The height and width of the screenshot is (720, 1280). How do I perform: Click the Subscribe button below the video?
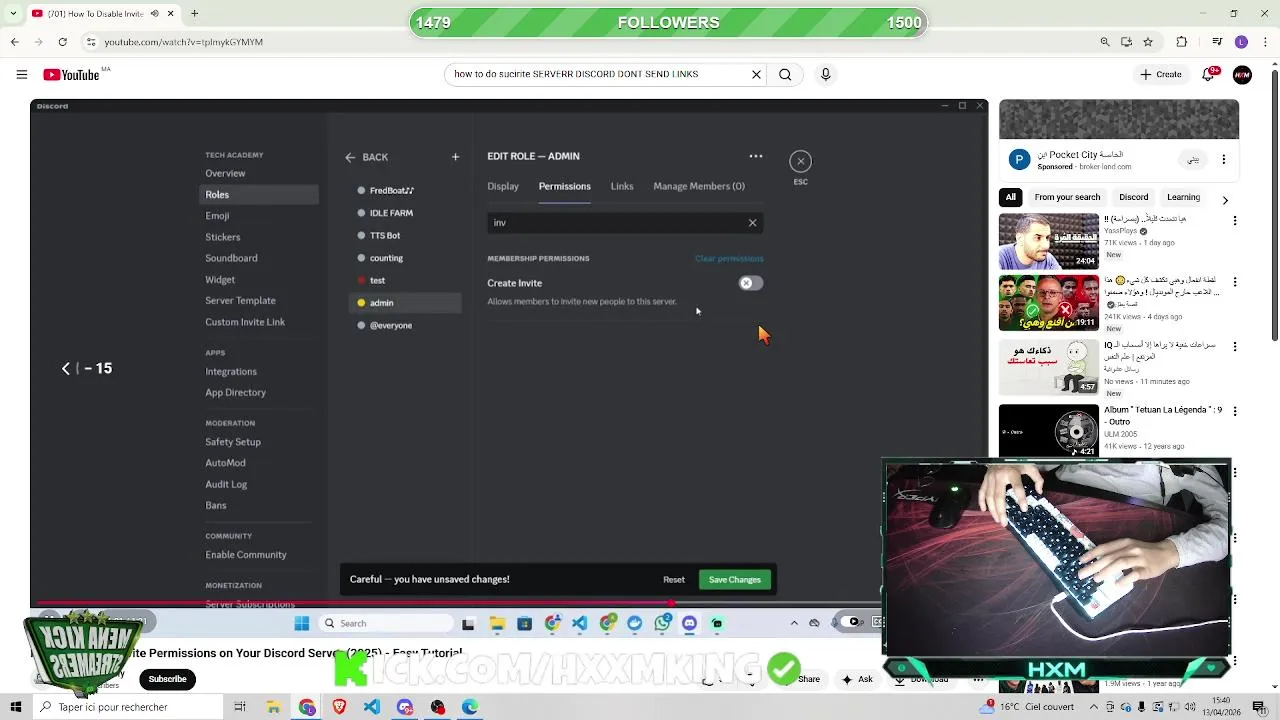(167, 679)
